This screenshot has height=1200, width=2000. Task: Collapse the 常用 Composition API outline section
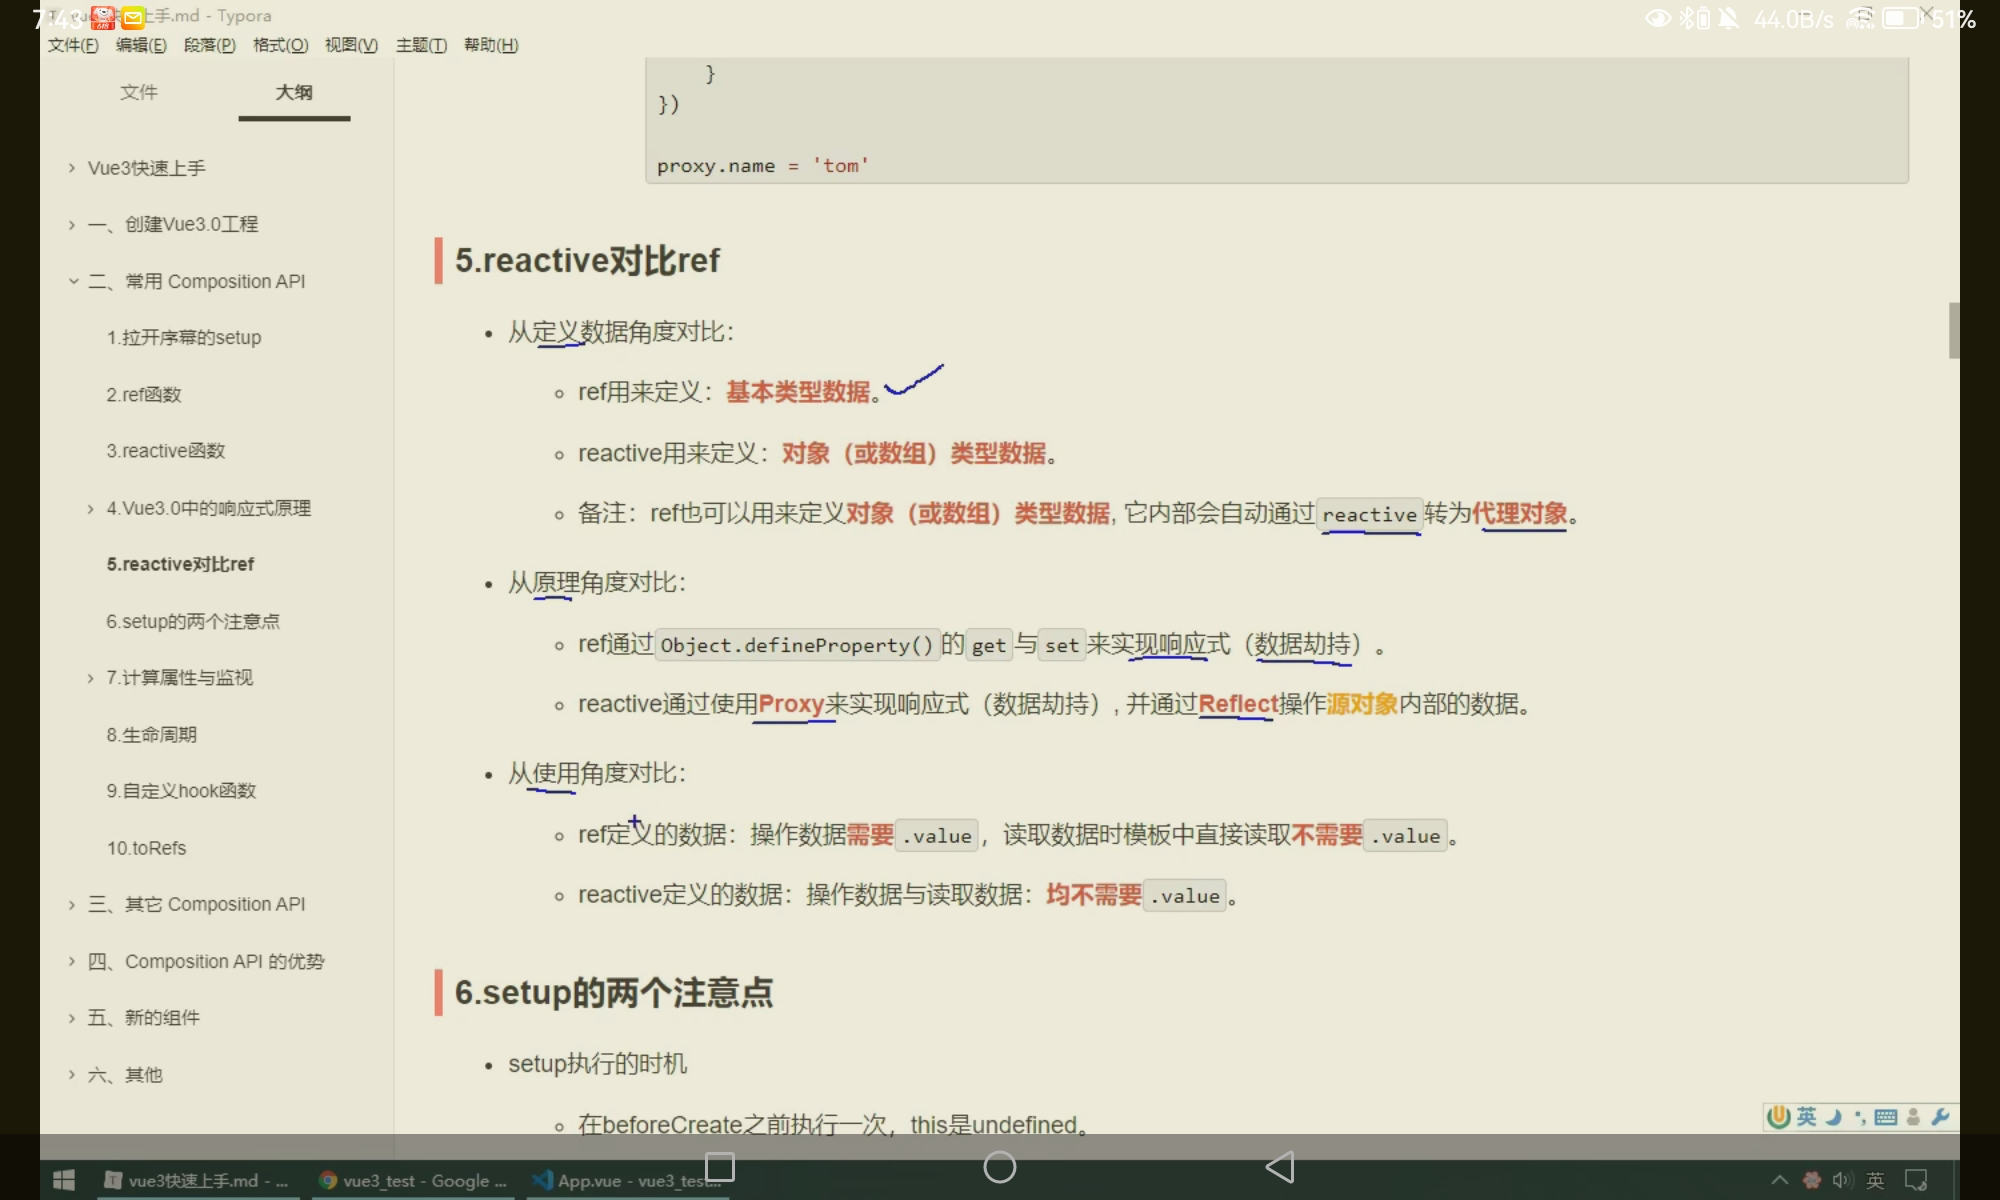click(73, 281)
